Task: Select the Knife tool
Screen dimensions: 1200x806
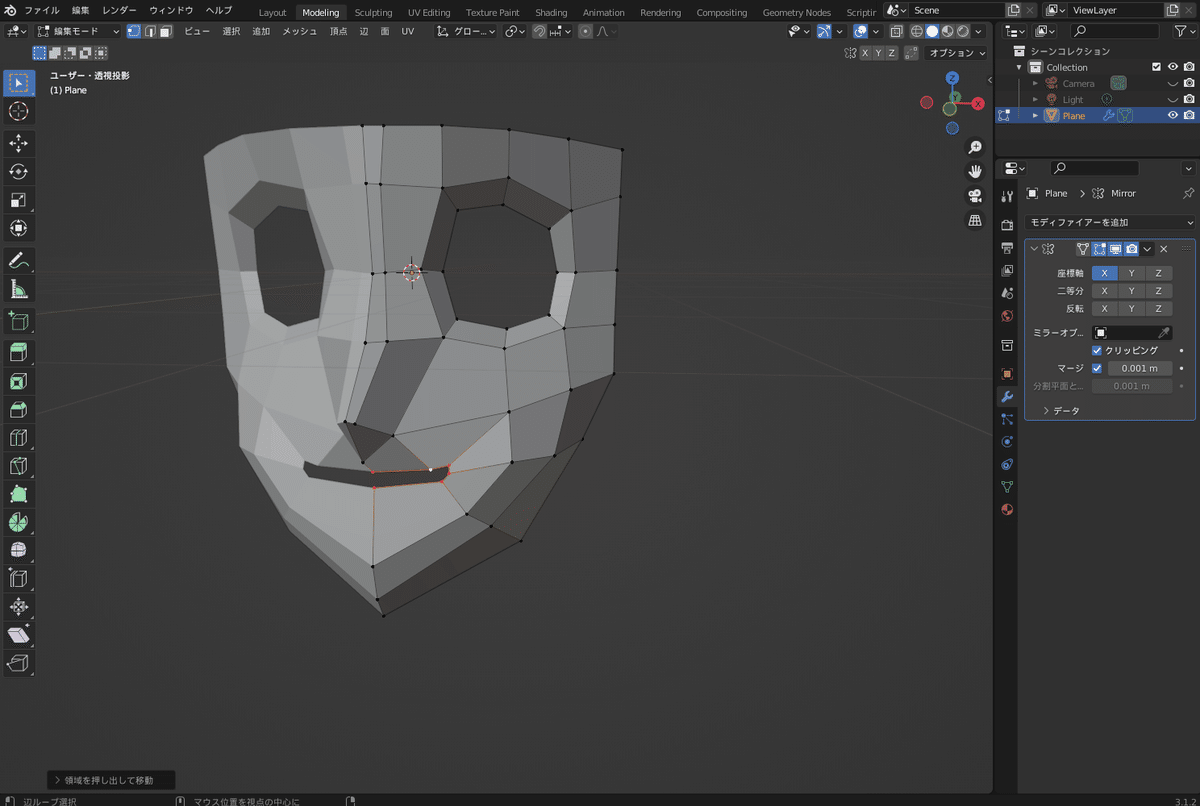Action: click(x=19, y=465)
